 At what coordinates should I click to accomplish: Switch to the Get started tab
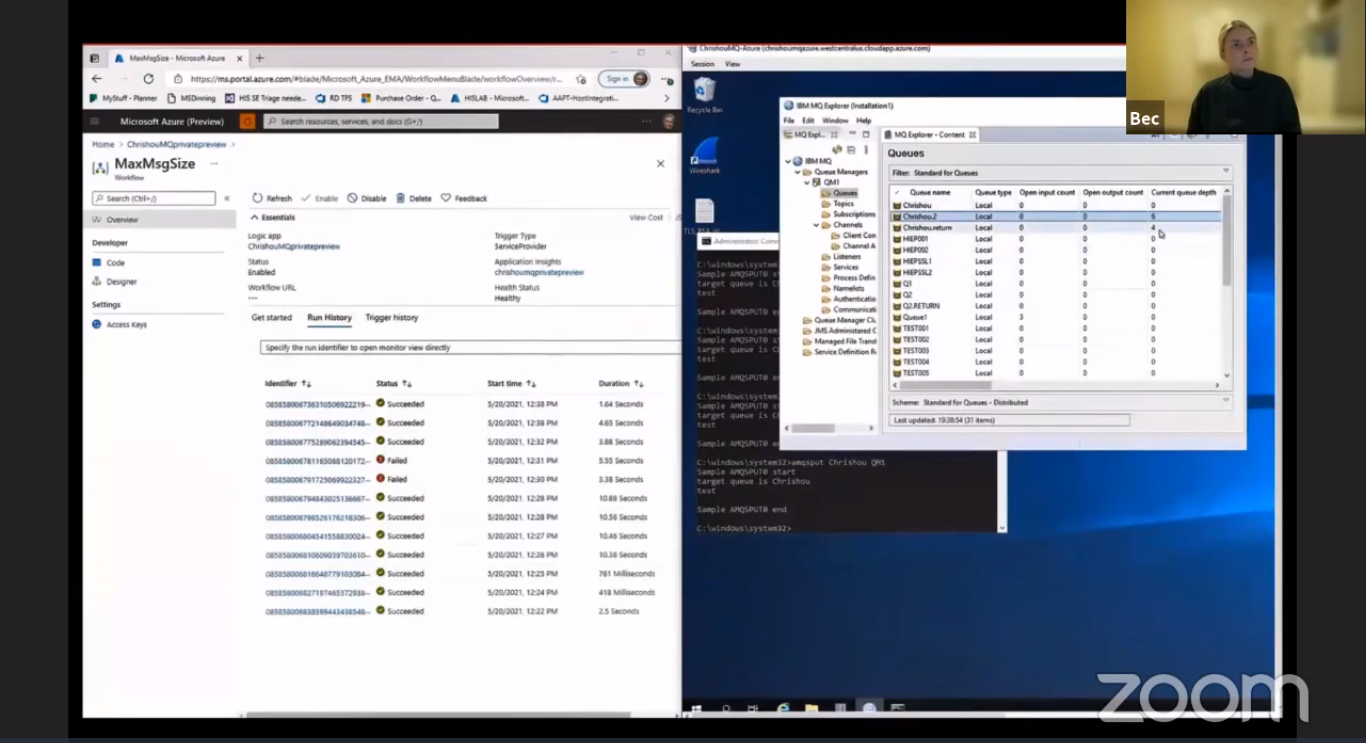[271, 317]
